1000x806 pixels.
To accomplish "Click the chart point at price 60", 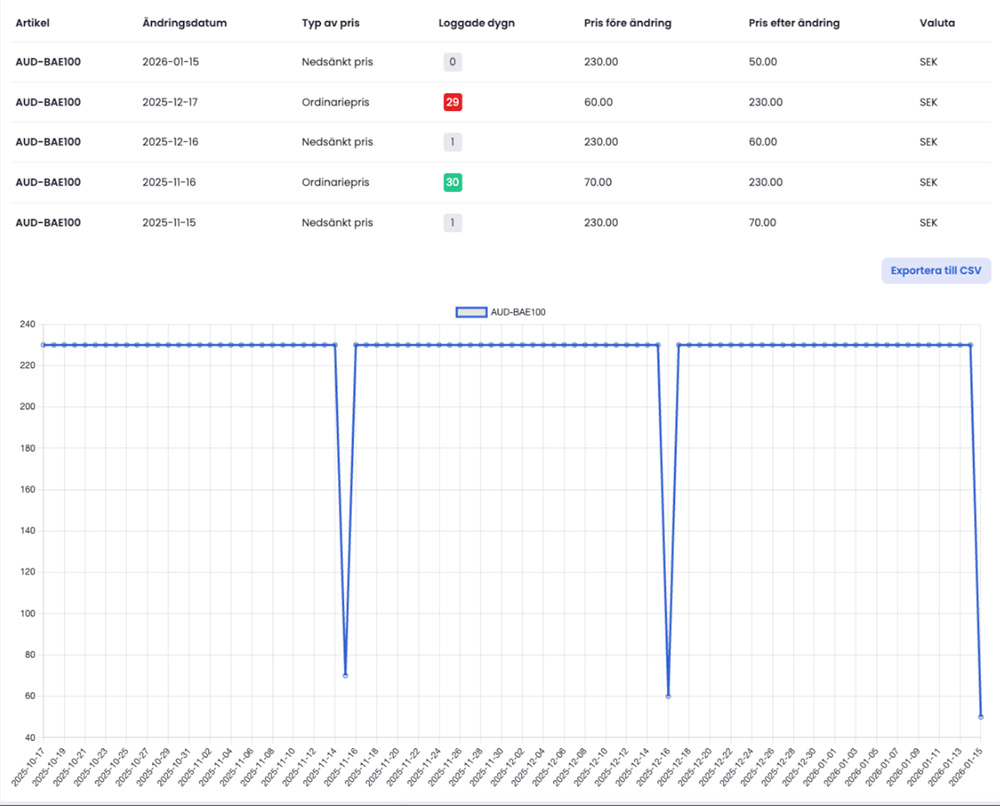I will (668, 696).
